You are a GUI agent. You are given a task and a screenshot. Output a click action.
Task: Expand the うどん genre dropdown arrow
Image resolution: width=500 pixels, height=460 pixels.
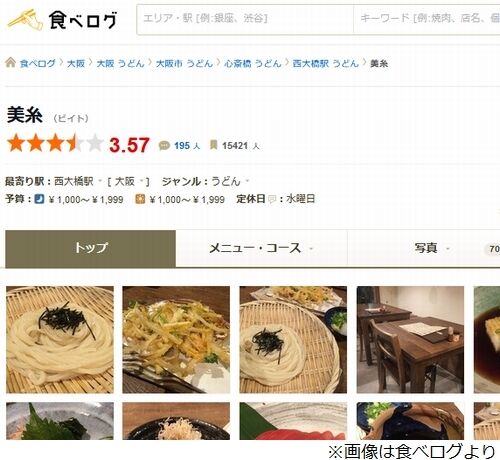tap(247, 182)
